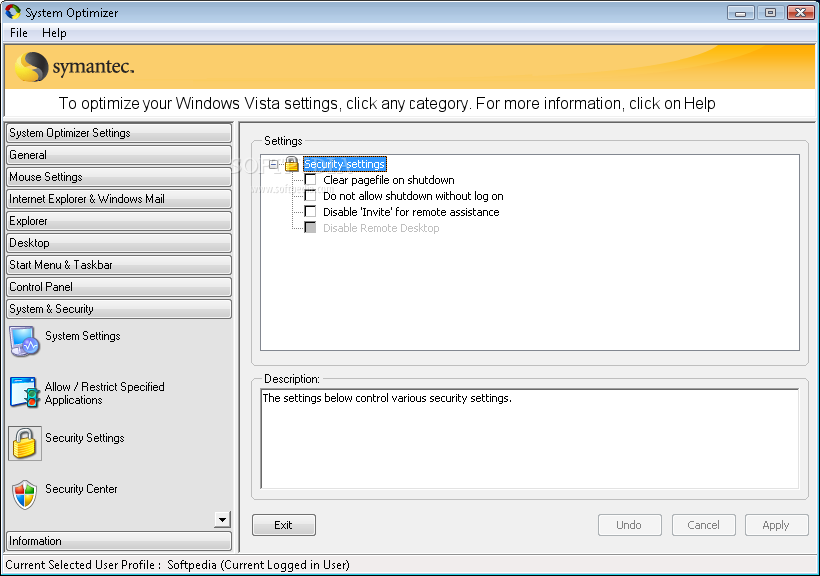Viewport: 820px width, 576px height.
Task: Click the sidebar scroll-down arrow
Action: click(222, 519)
